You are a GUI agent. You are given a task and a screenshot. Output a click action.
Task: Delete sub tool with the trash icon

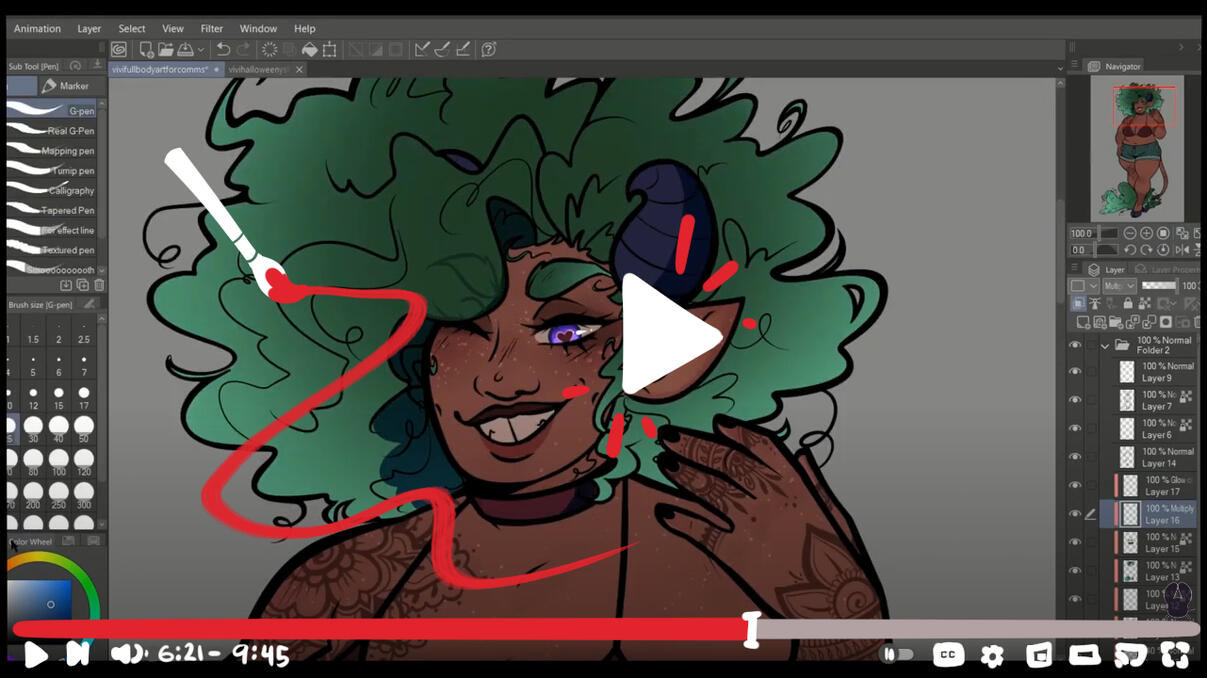pos(99,286)
